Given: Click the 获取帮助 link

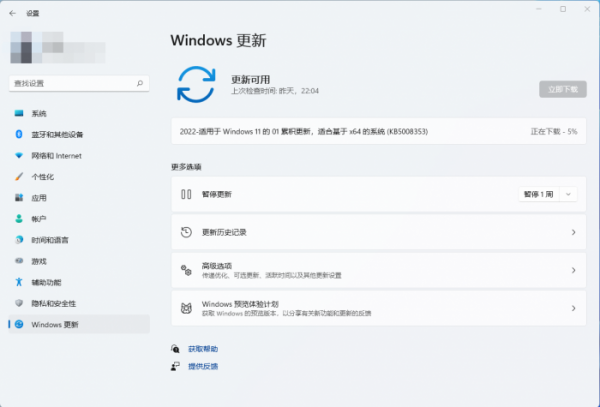Looking at the screenshot, I should 203,349.
